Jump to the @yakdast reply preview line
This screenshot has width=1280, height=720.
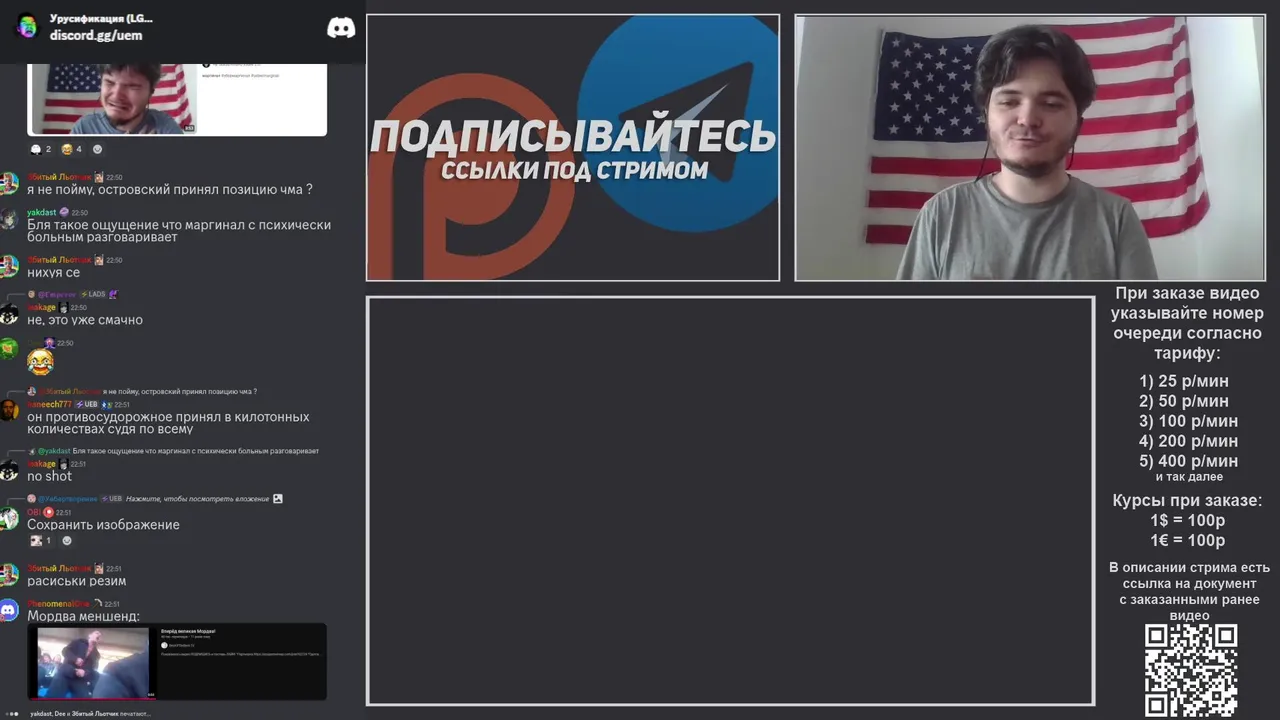click(x=178, y=451)
